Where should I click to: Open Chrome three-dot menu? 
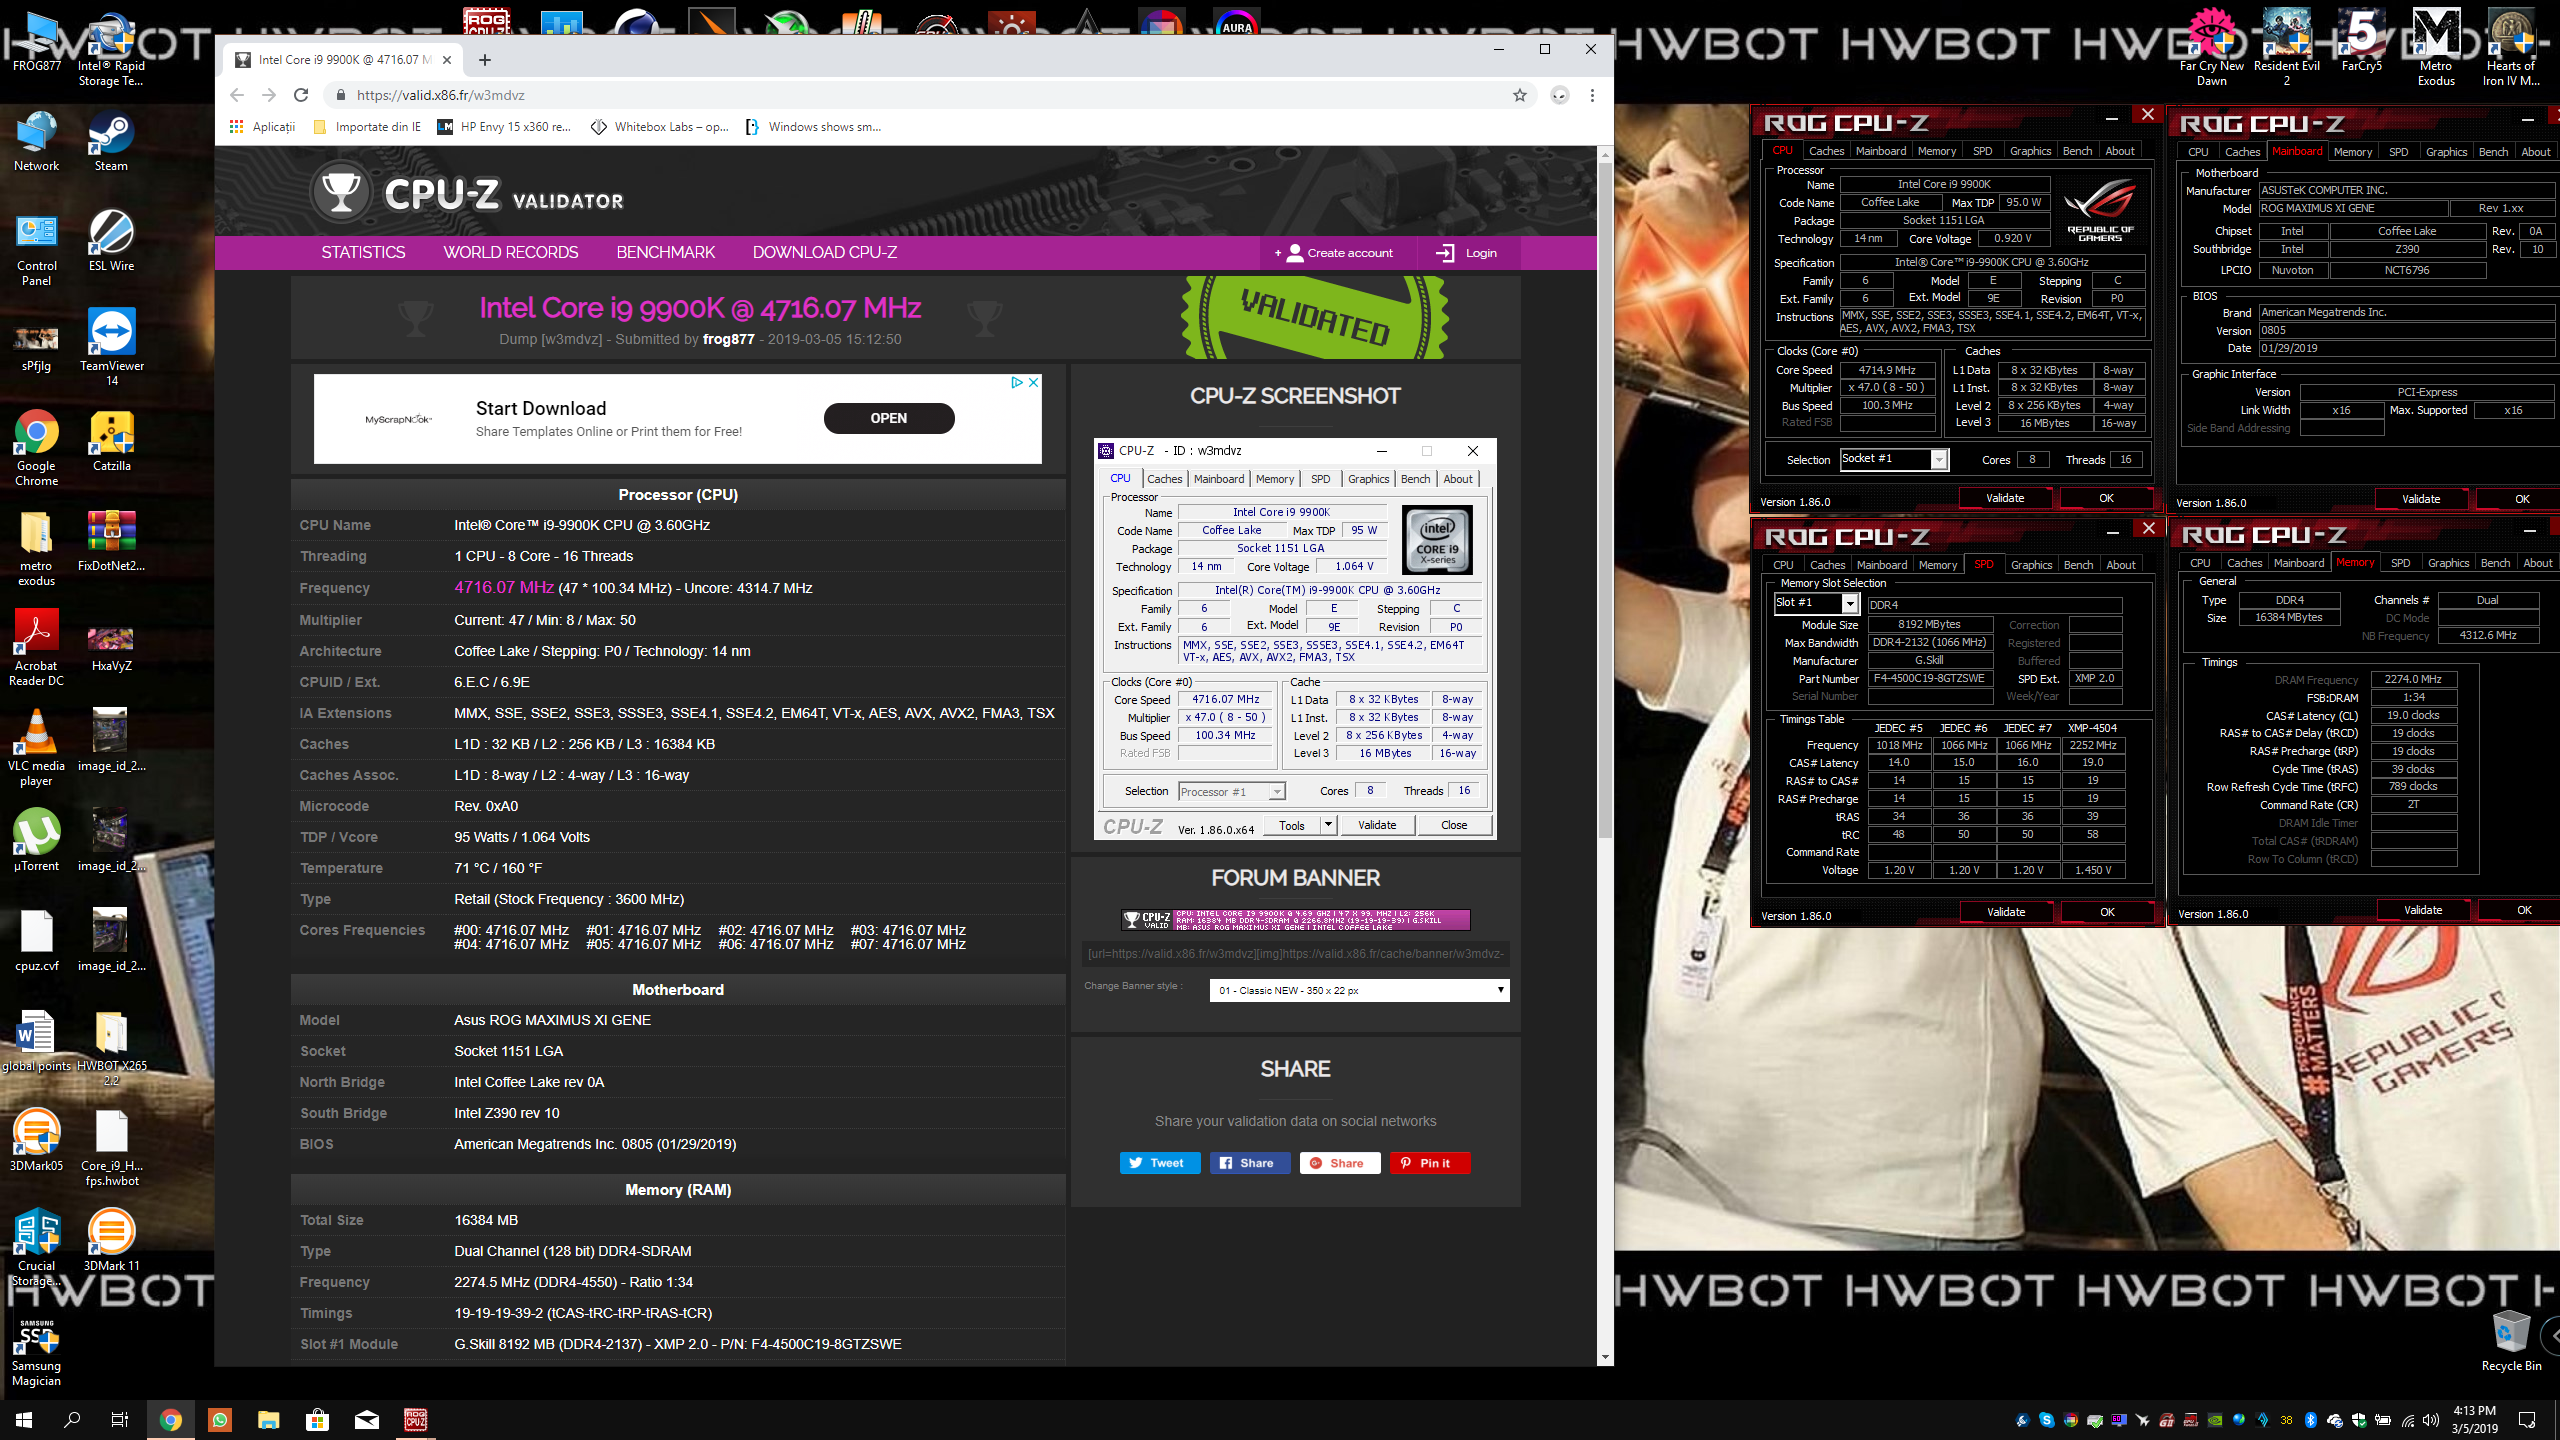[x=1592, y=95]
